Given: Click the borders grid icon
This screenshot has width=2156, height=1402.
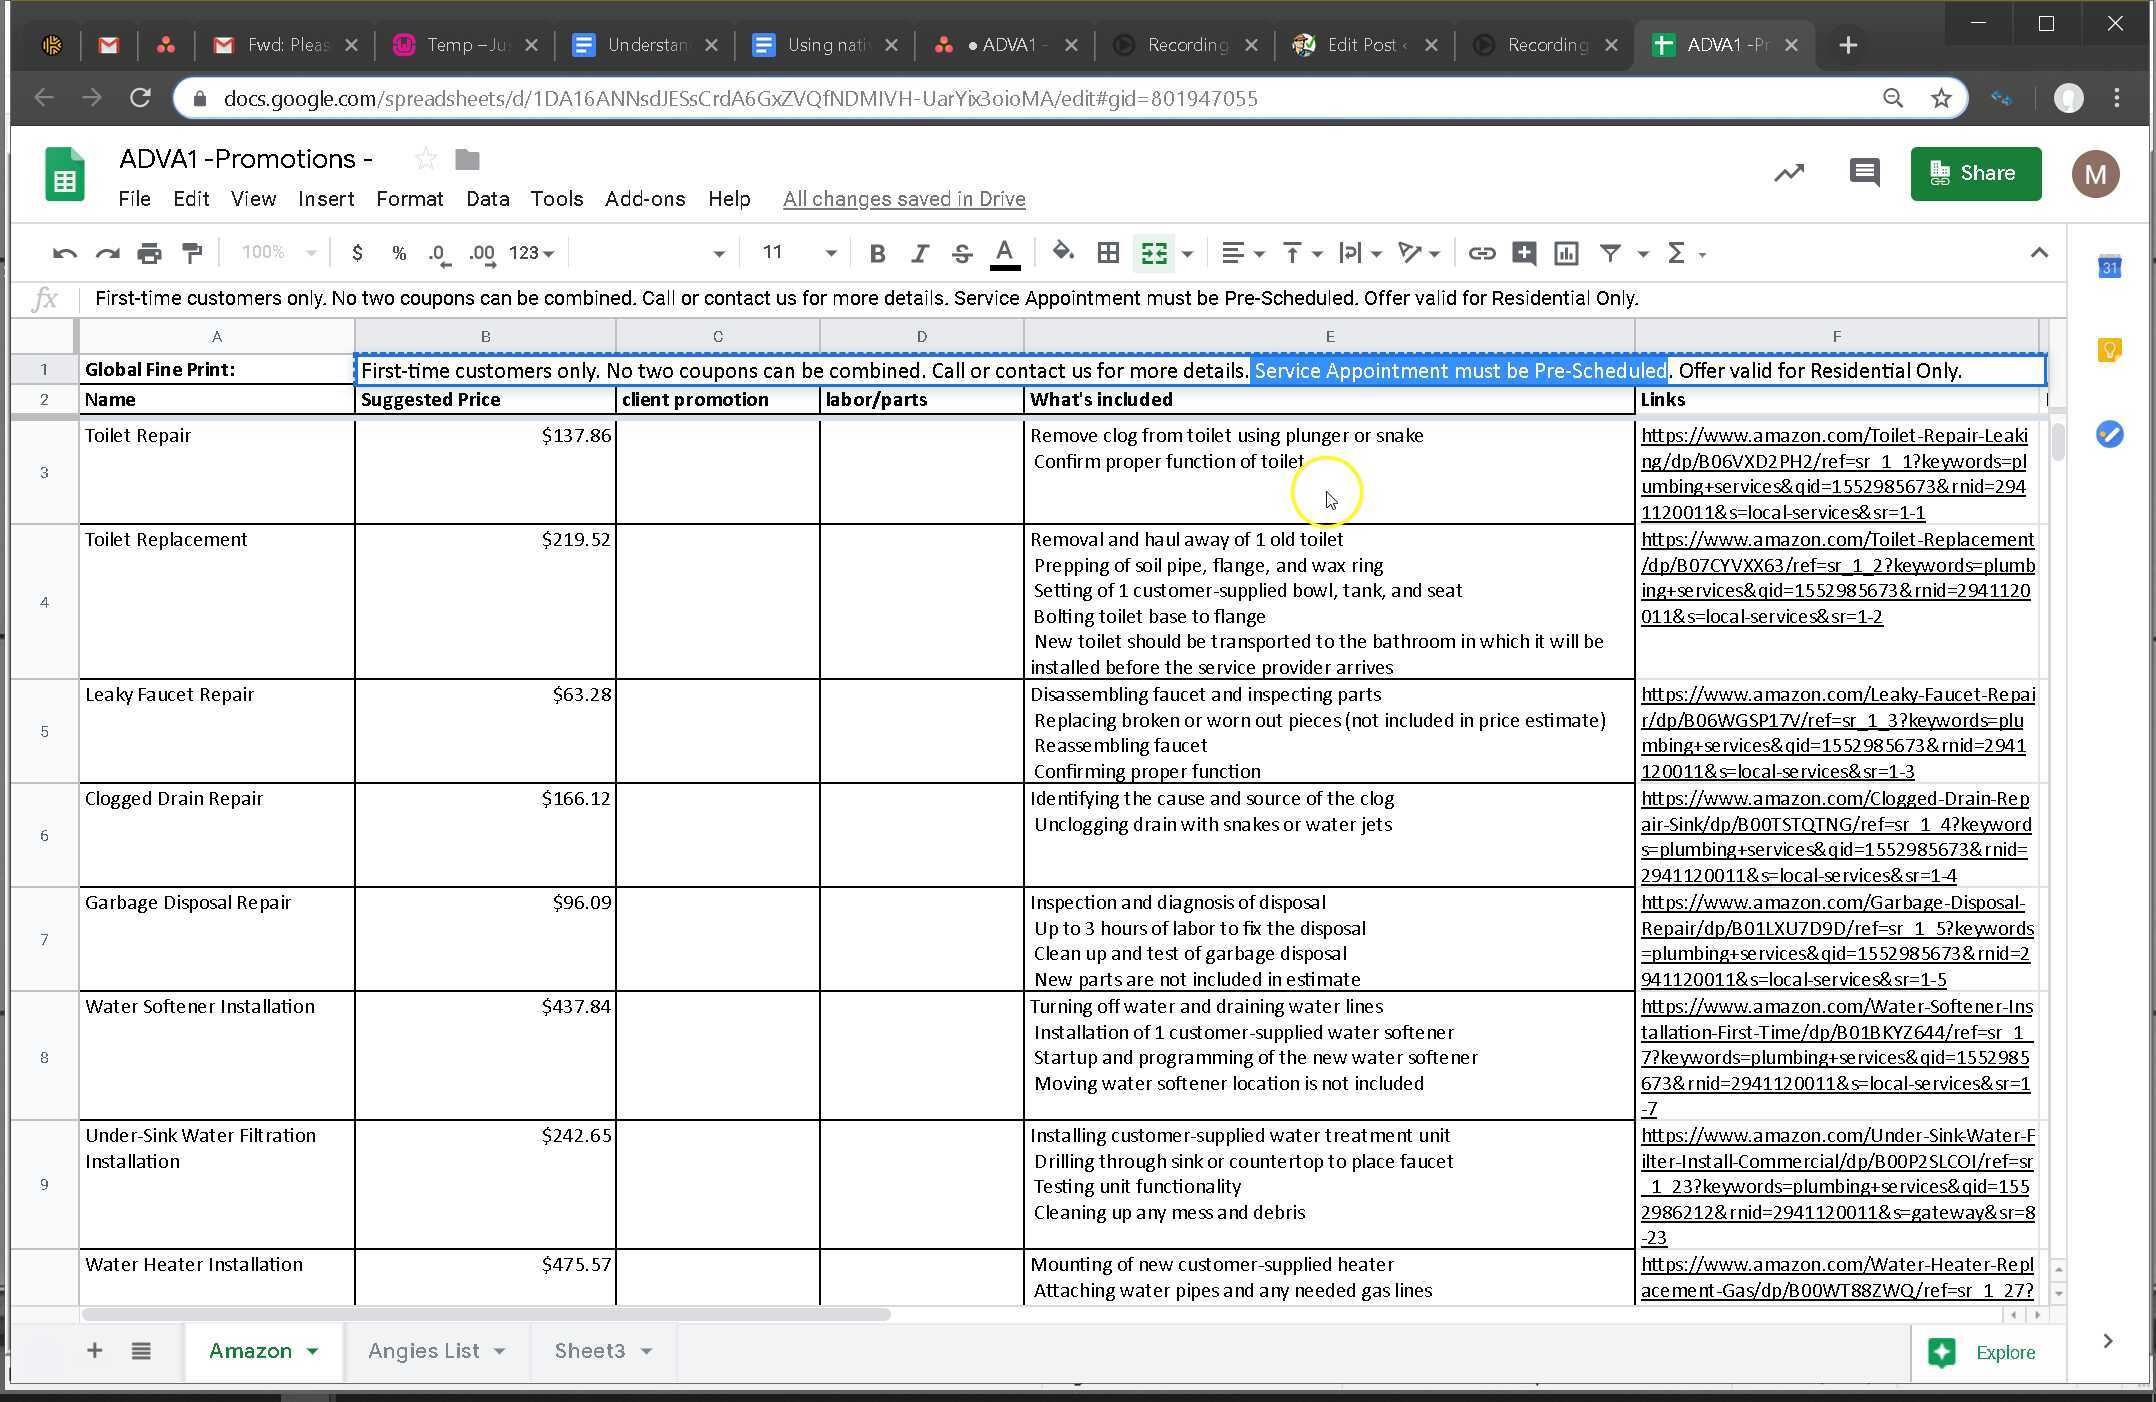Looking at the screenshot, I should pyautogui.click(x=1108, y=253).
